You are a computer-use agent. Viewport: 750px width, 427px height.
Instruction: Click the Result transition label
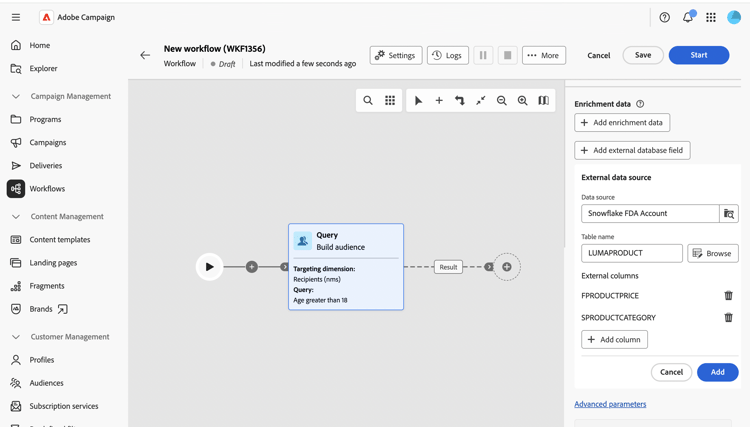pos(448,267)
